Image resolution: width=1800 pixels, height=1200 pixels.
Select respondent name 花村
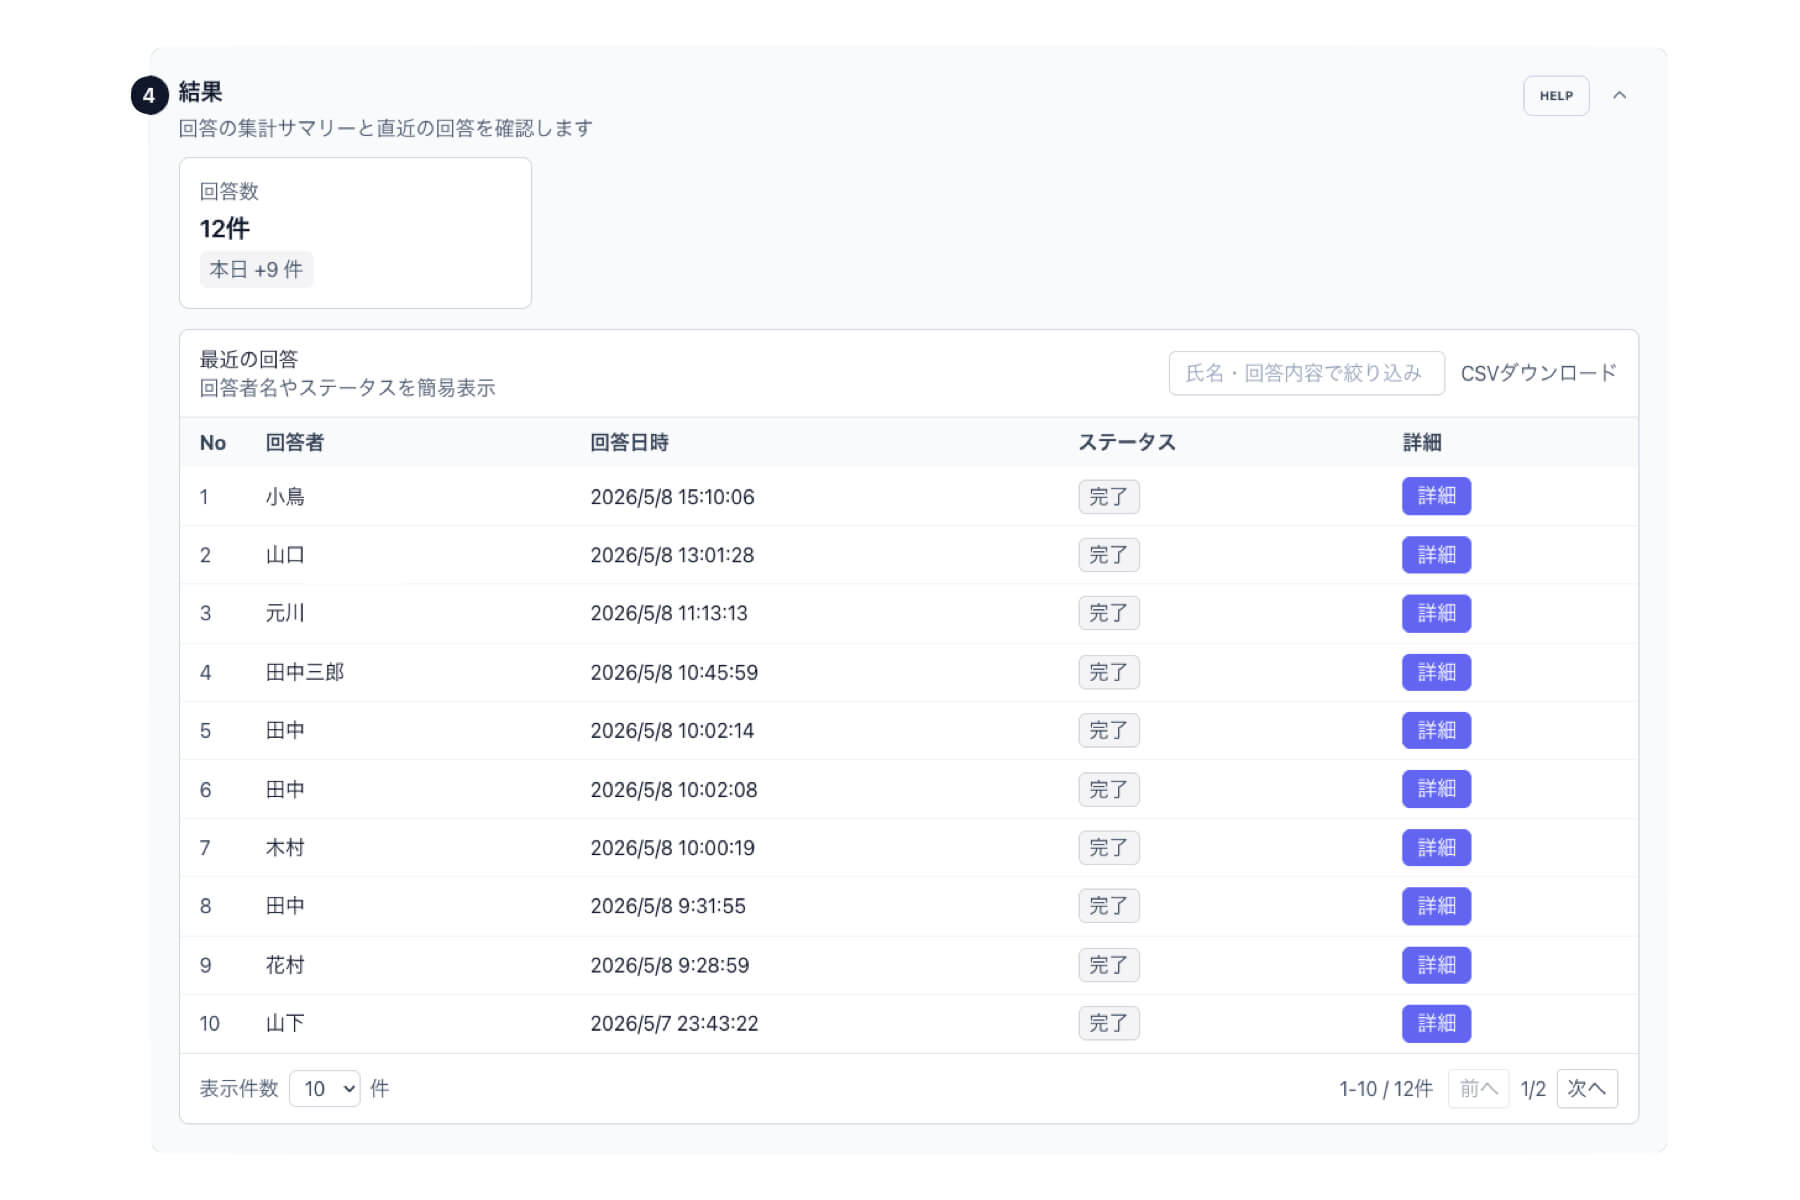click(285, 965)
